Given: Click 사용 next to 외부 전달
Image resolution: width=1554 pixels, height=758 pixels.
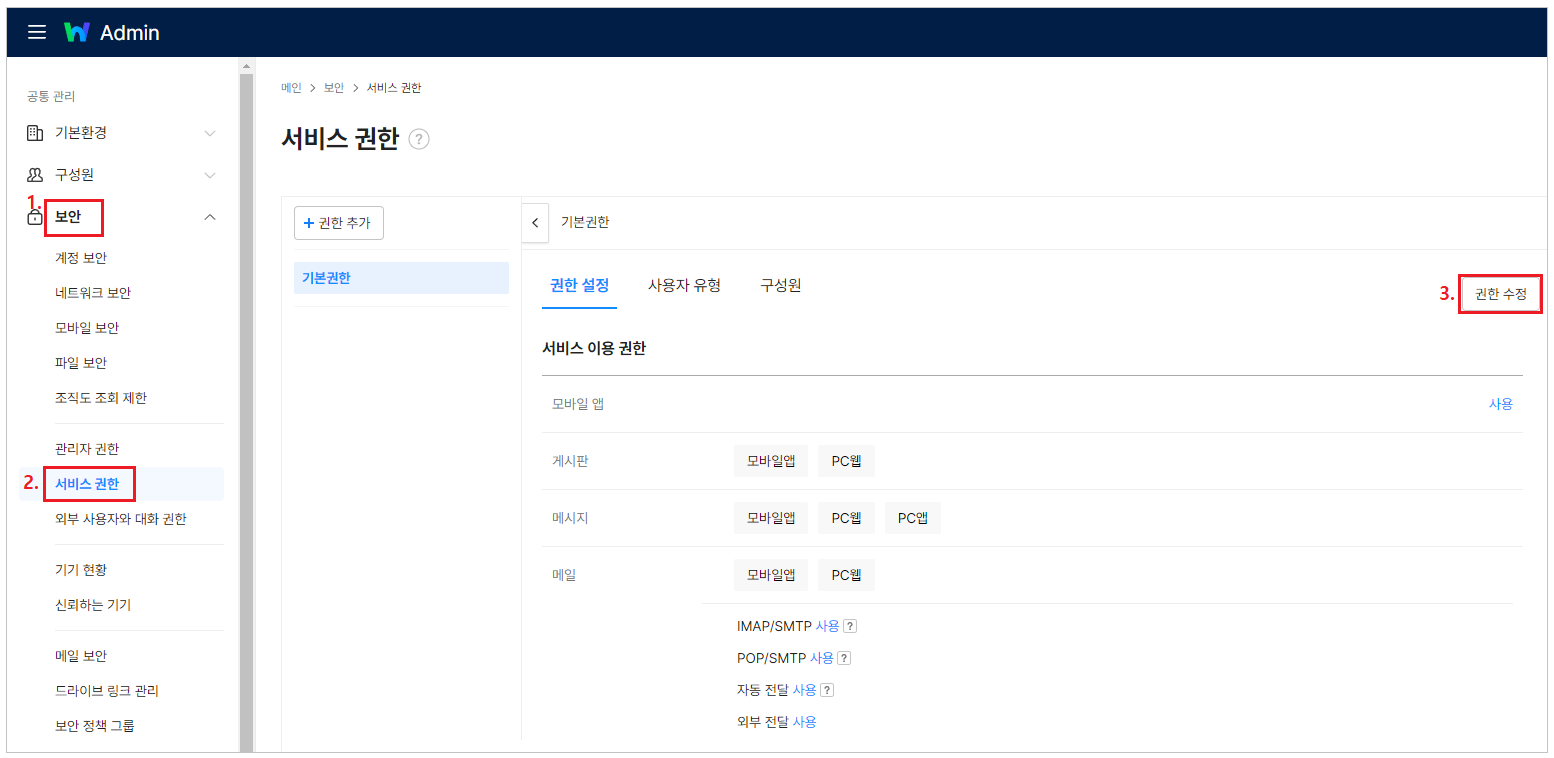Looking at the screenshot, I should 805,722.
